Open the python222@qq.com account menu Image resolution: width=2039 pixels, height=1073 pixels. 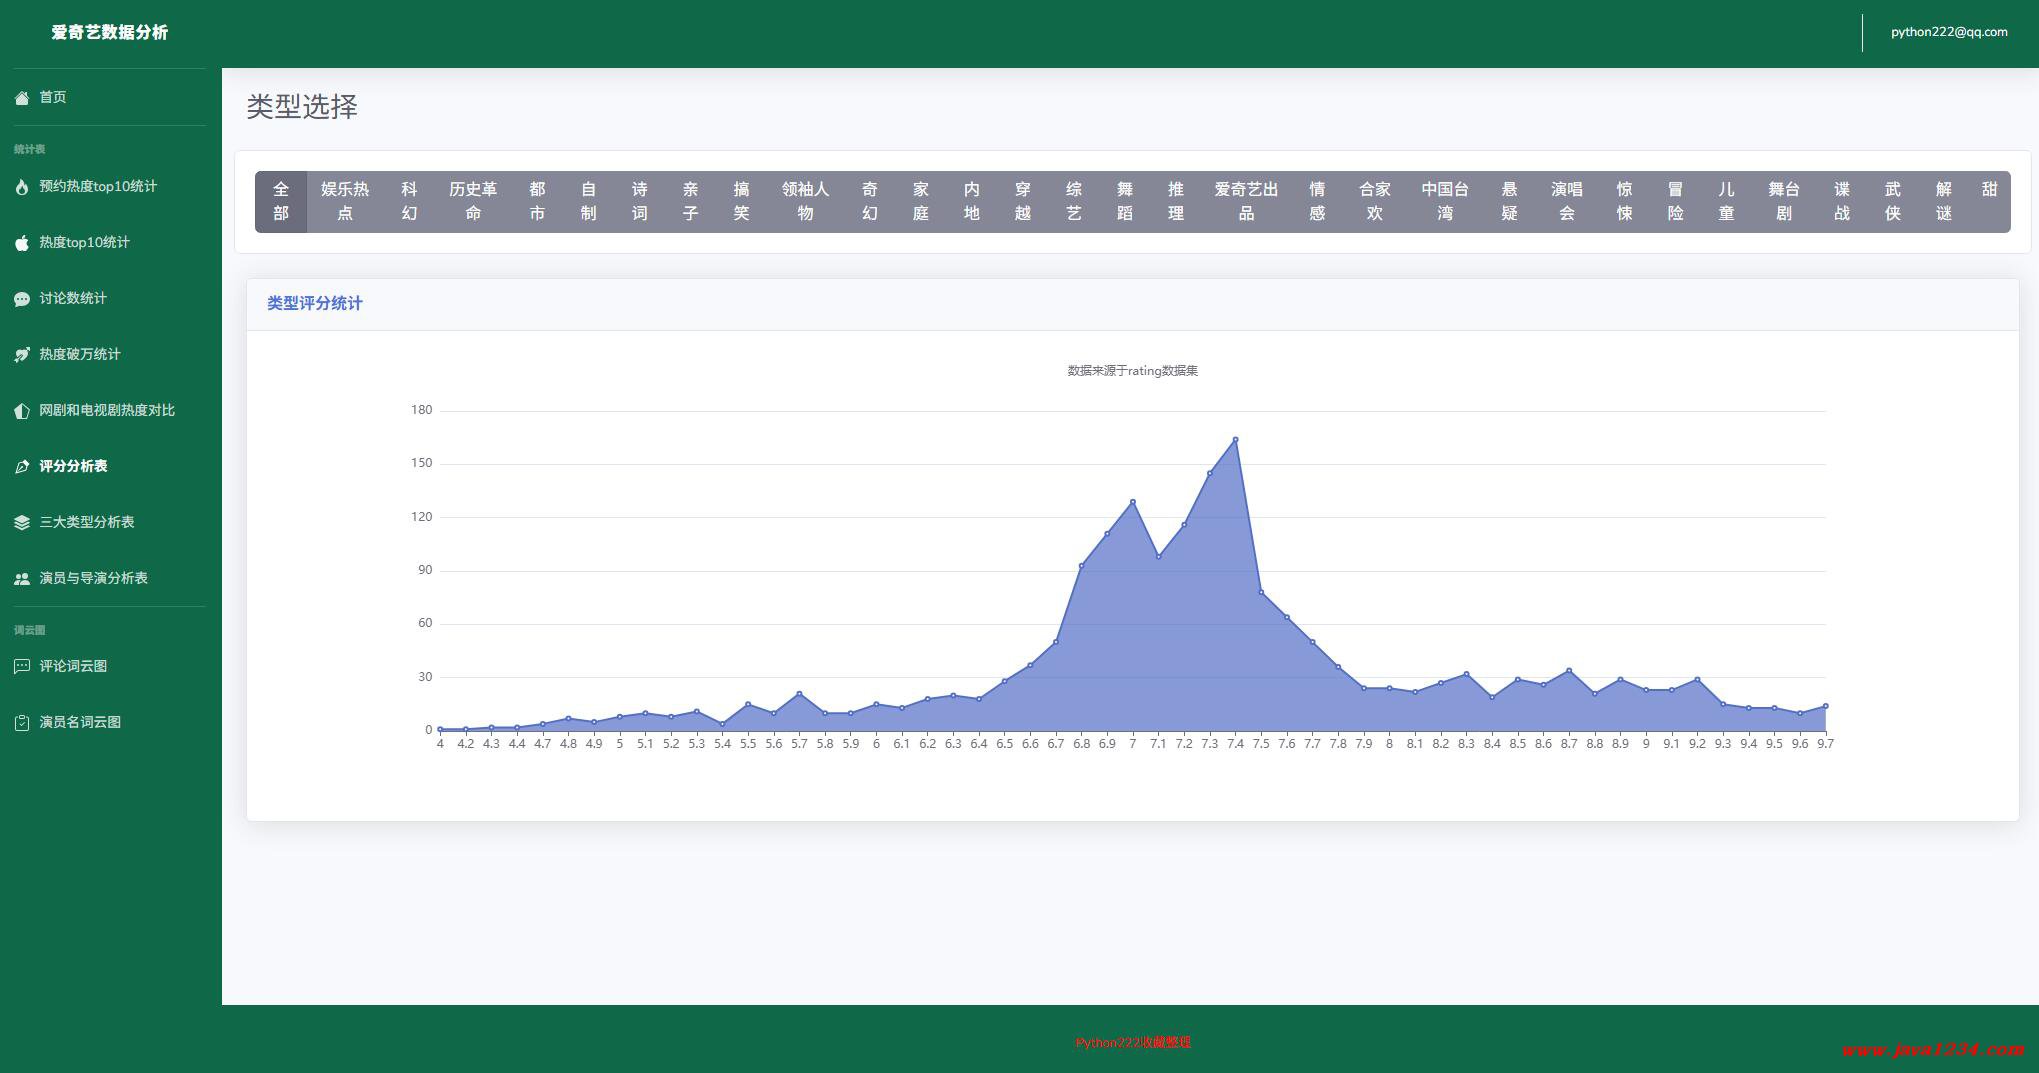point(1948,32)
